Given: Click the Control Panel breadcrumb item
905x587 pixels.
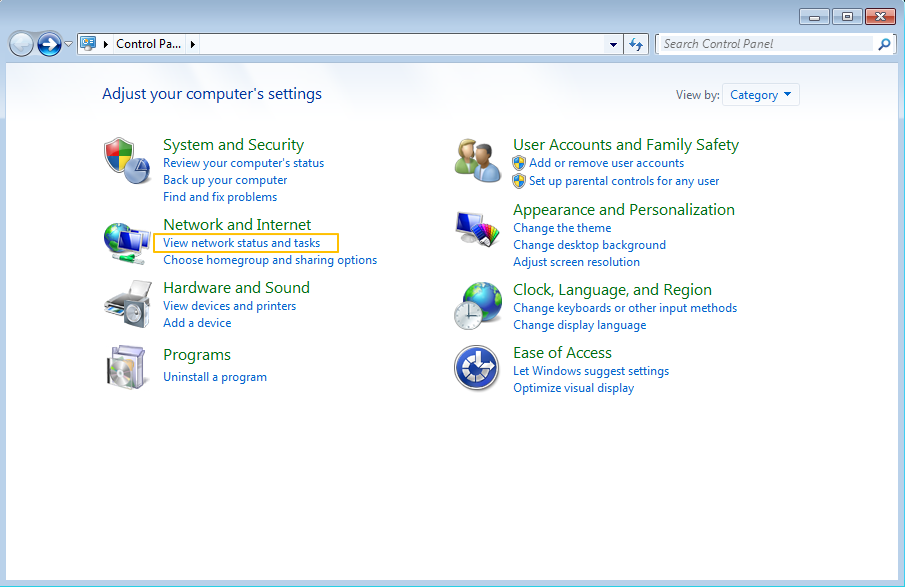Looking at the screenshot, I should click(148, 44).
